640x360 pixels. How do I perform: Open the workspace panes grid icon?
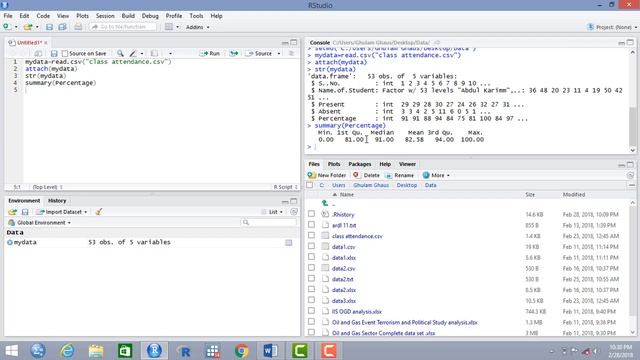(169, 27)
